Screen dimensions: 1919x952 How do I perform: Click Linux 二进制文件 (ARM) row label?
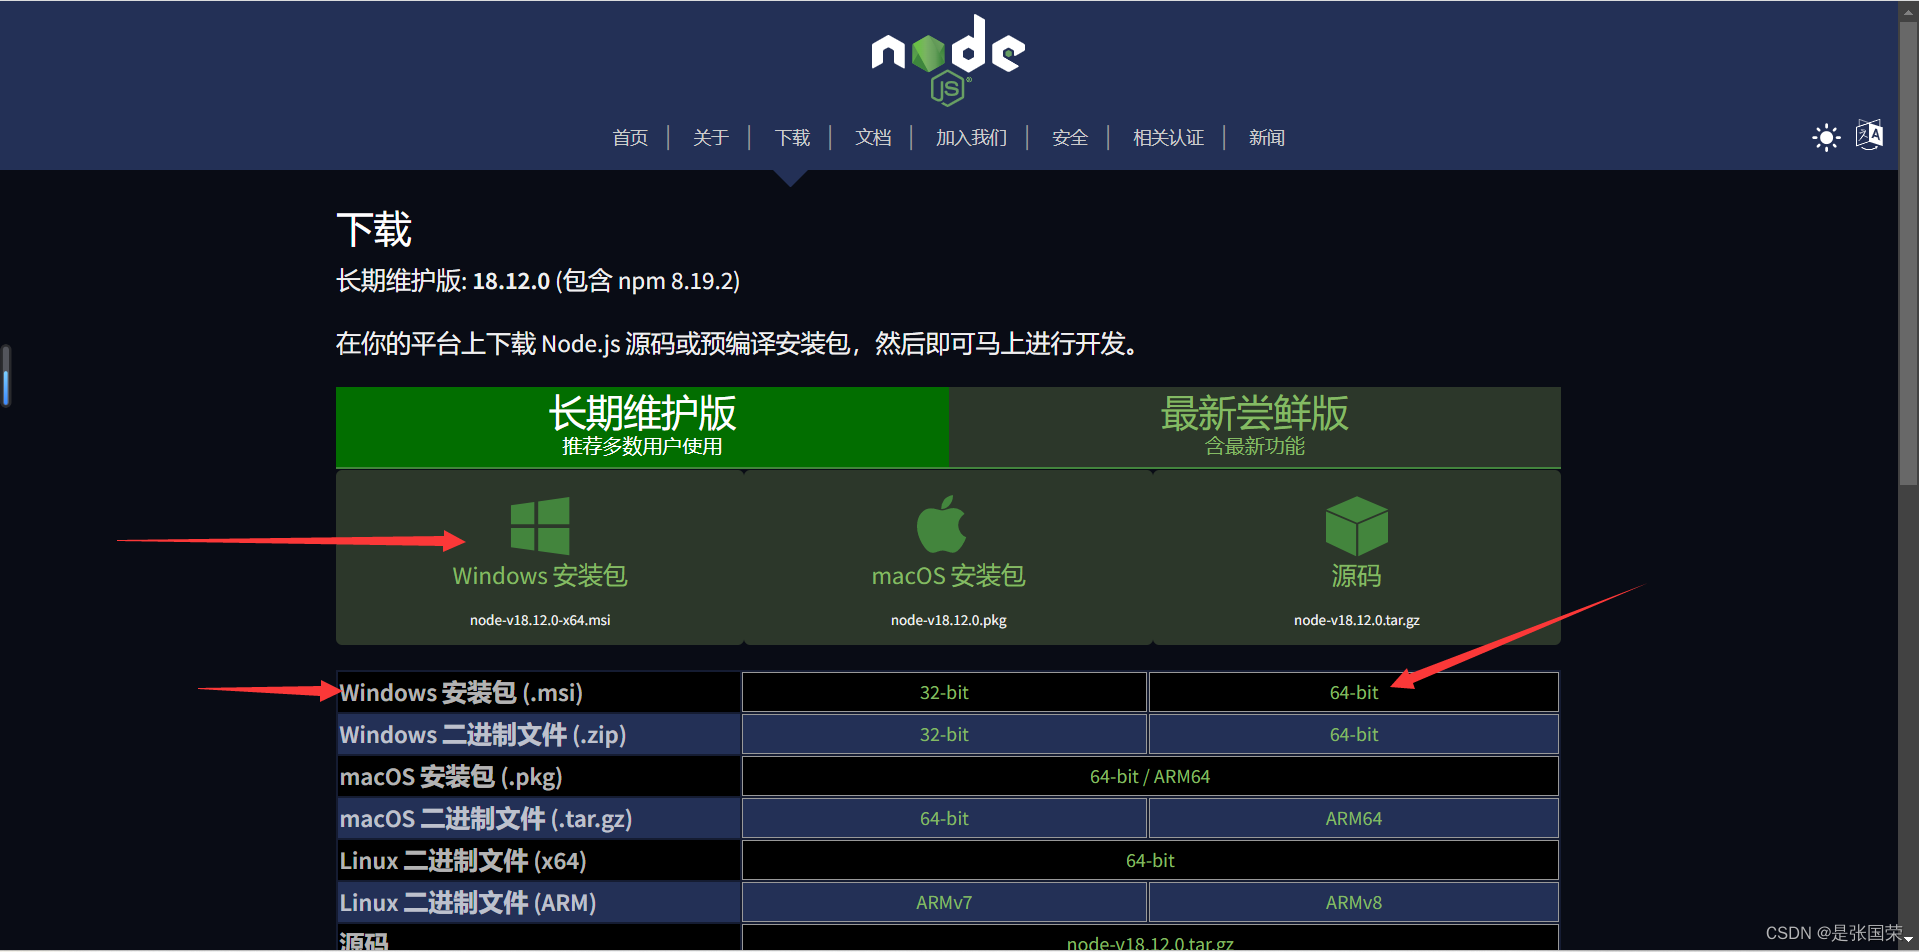point(468,902)
